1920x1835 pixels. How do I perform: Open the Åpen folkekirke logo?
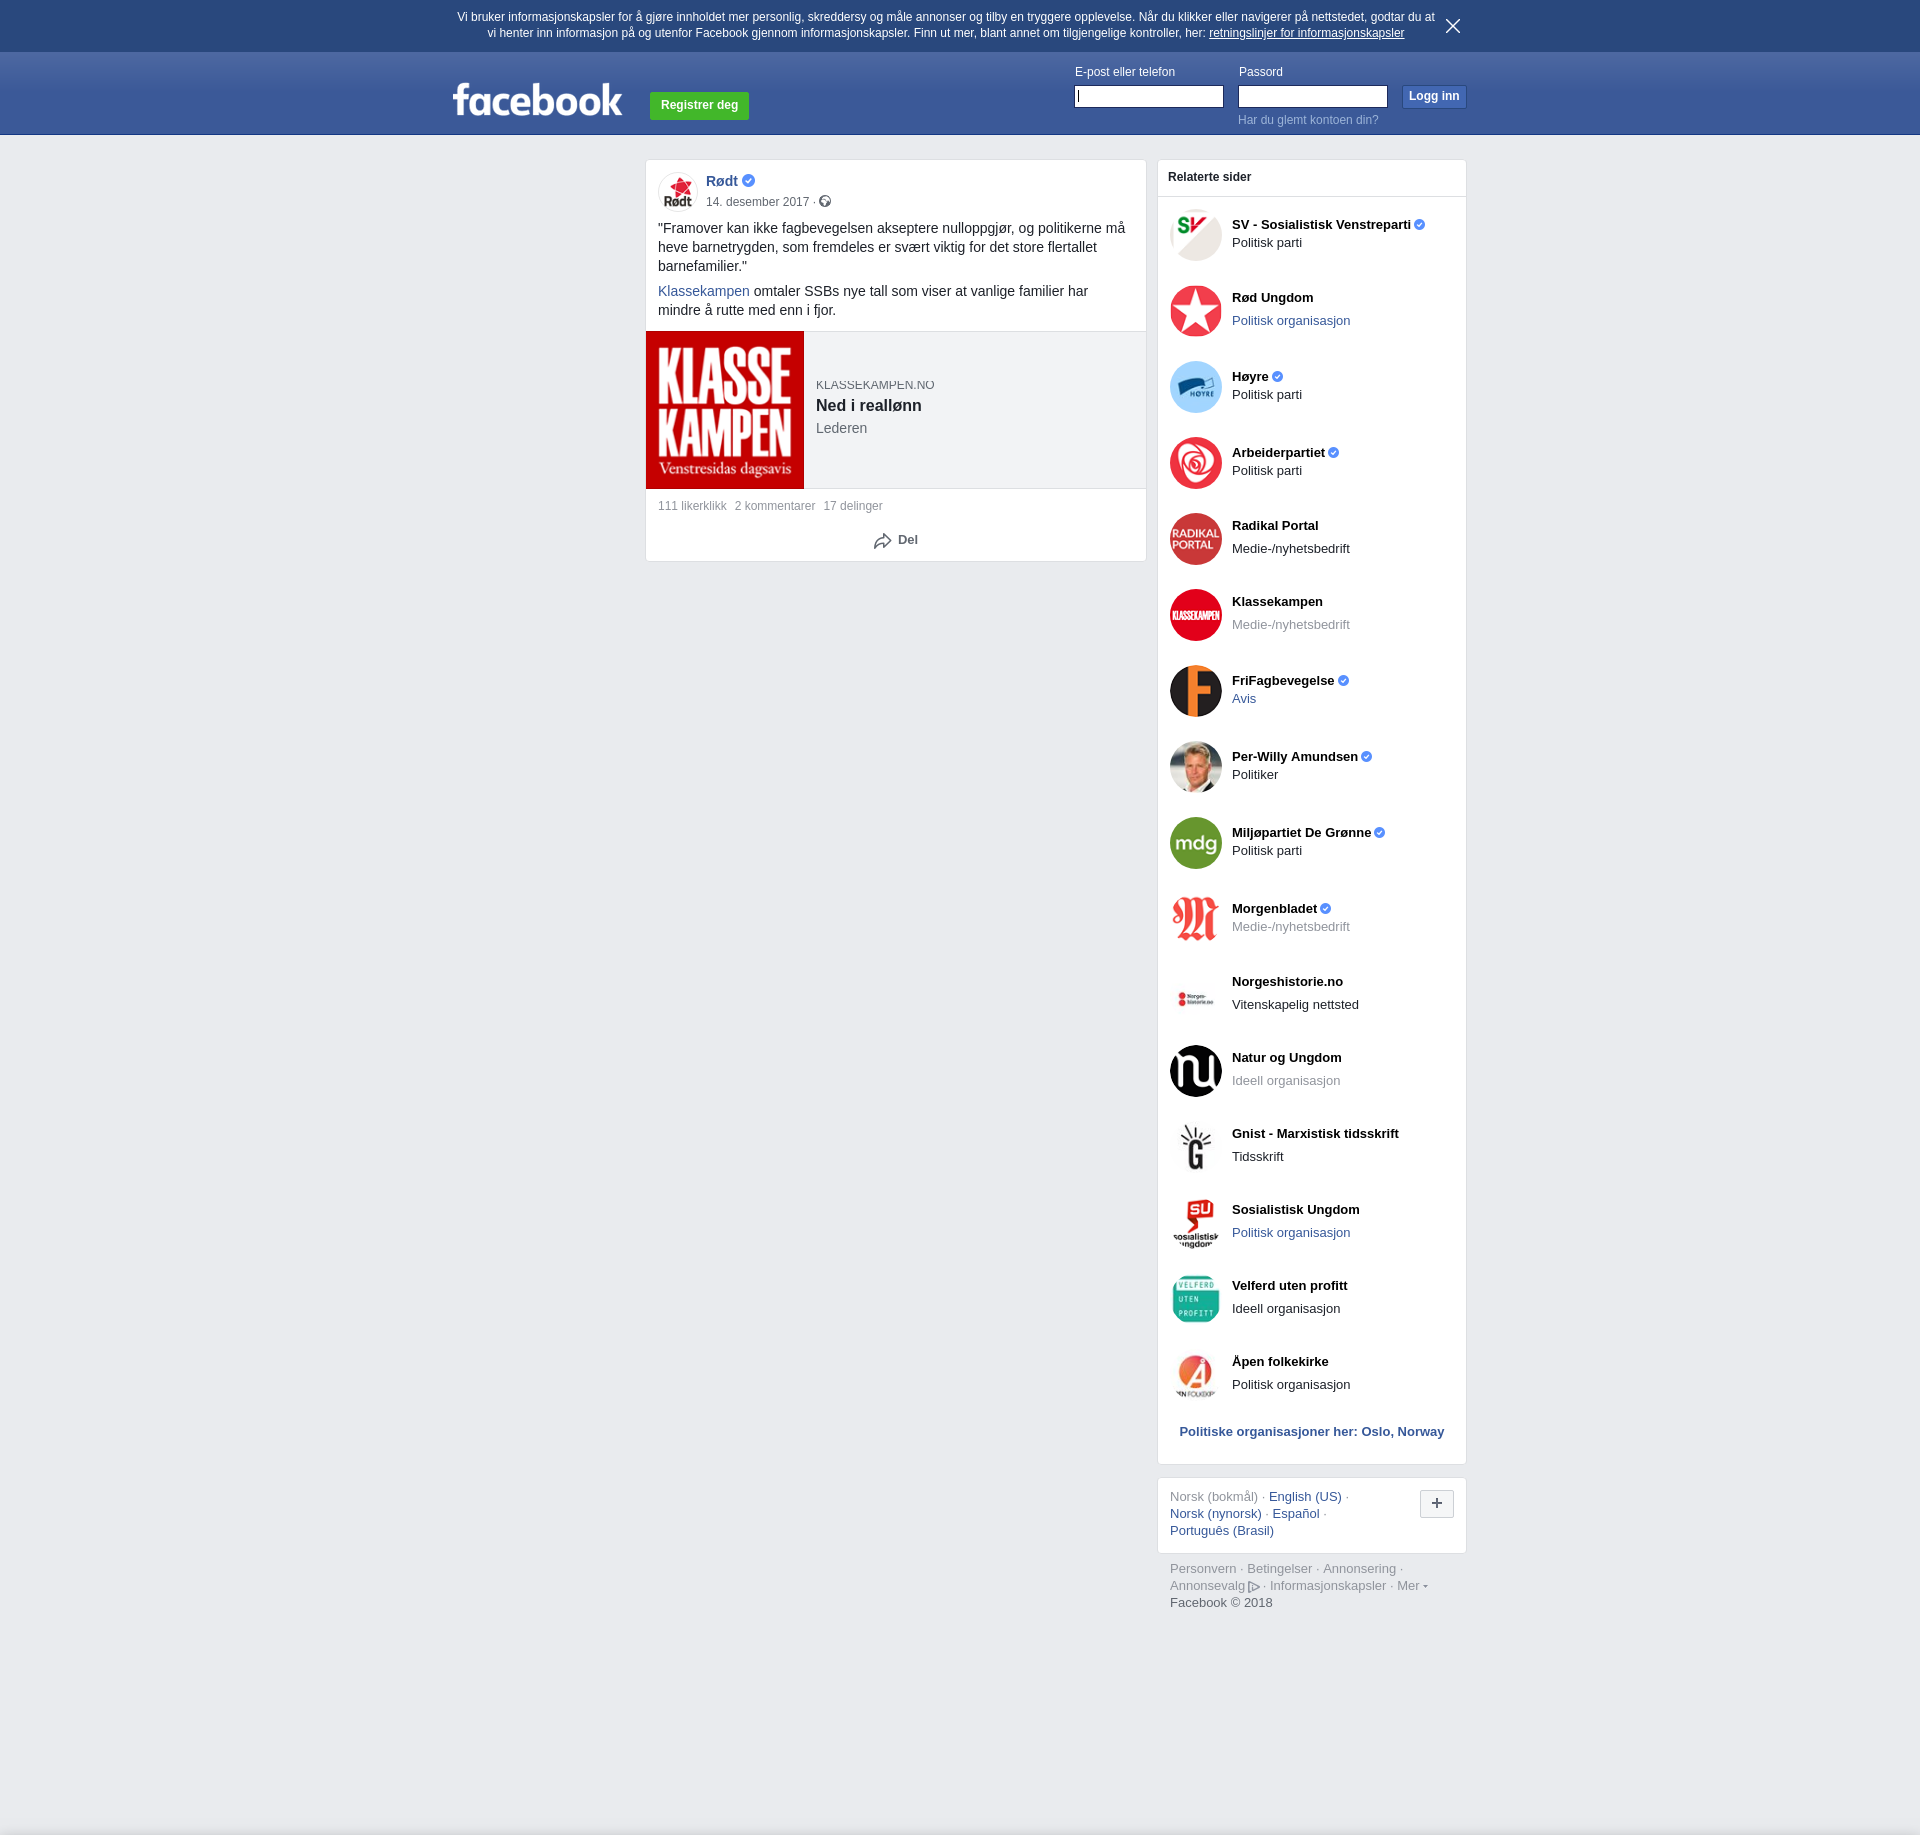tap(1196, 1375)
